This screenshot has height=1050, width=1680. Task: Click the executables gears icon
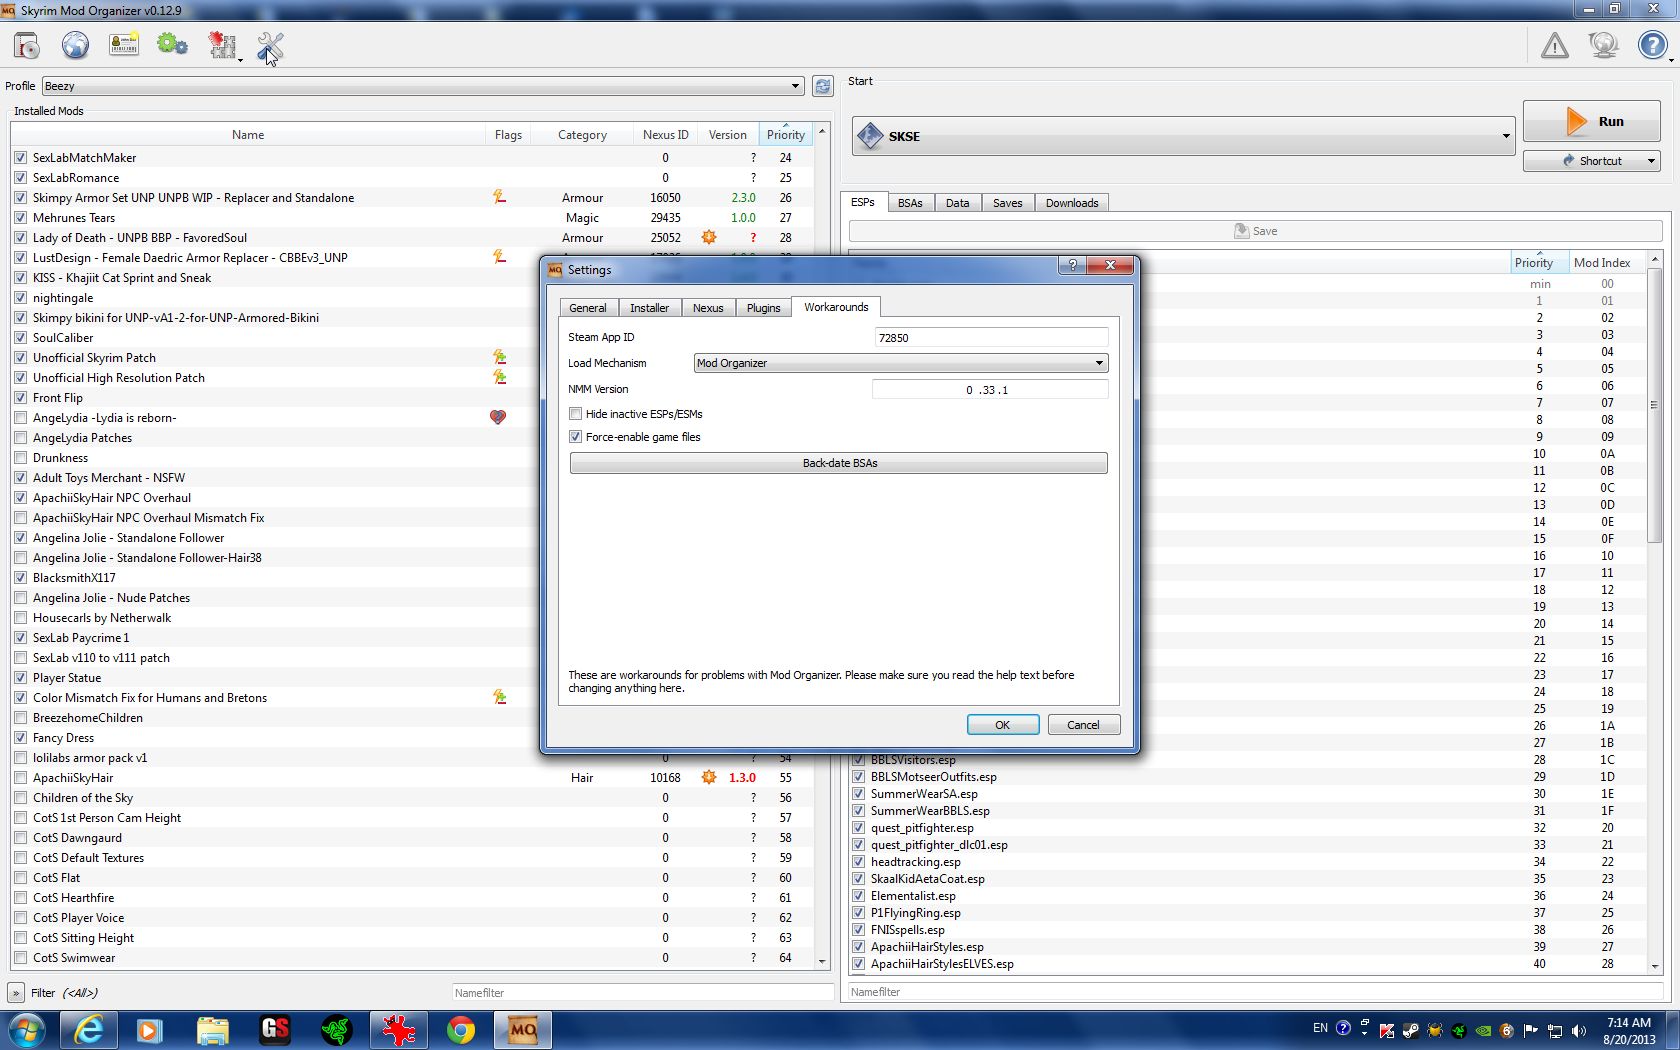tap(172, 46)
